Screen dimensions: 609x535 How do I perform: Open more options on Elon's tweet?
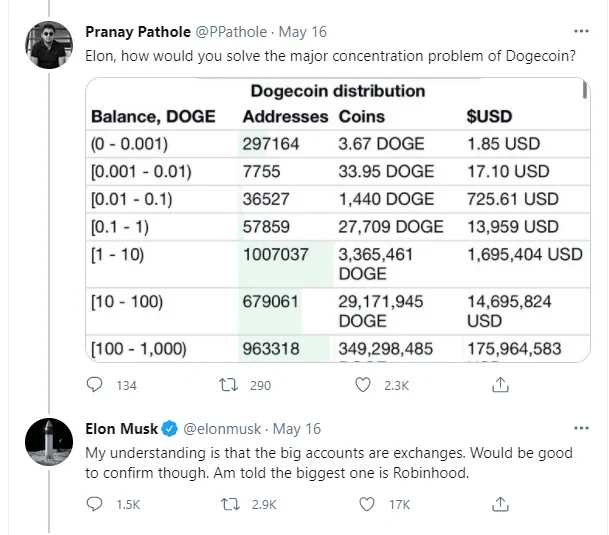point(583,428)
